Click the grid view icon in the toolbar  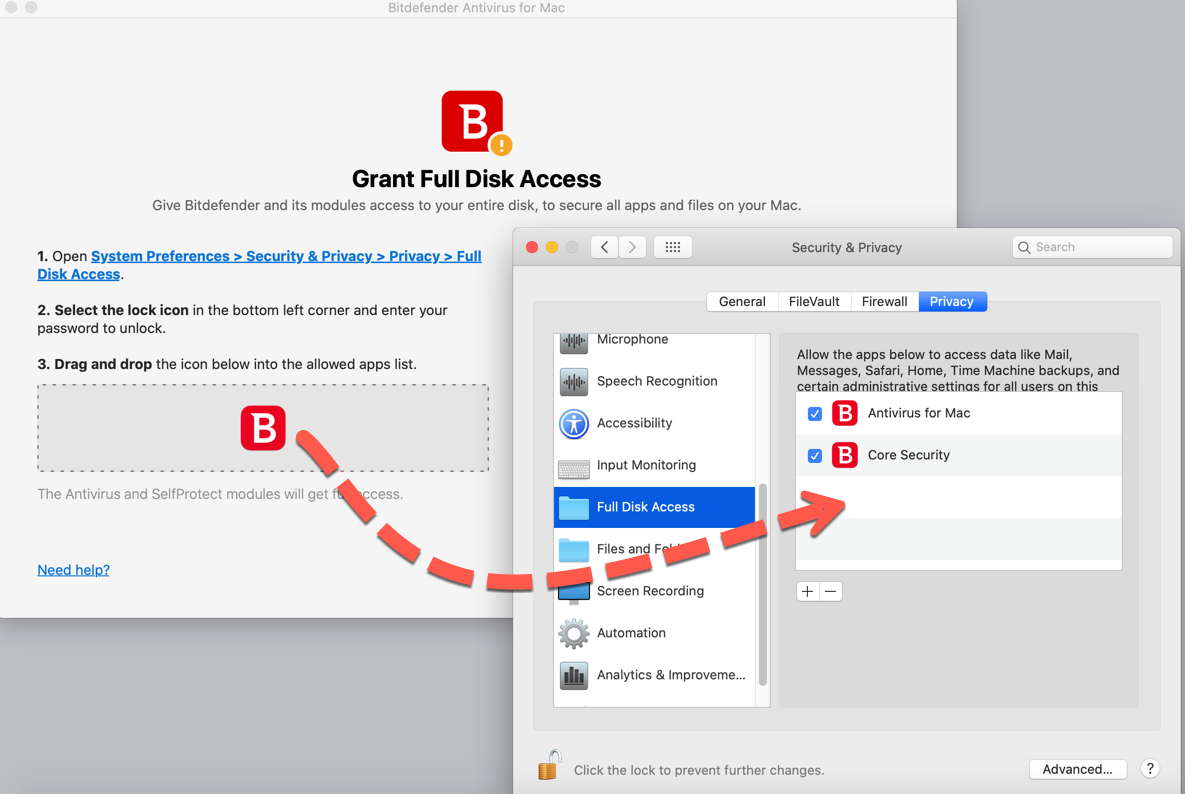pyautogui.click(x=672, y=246)
